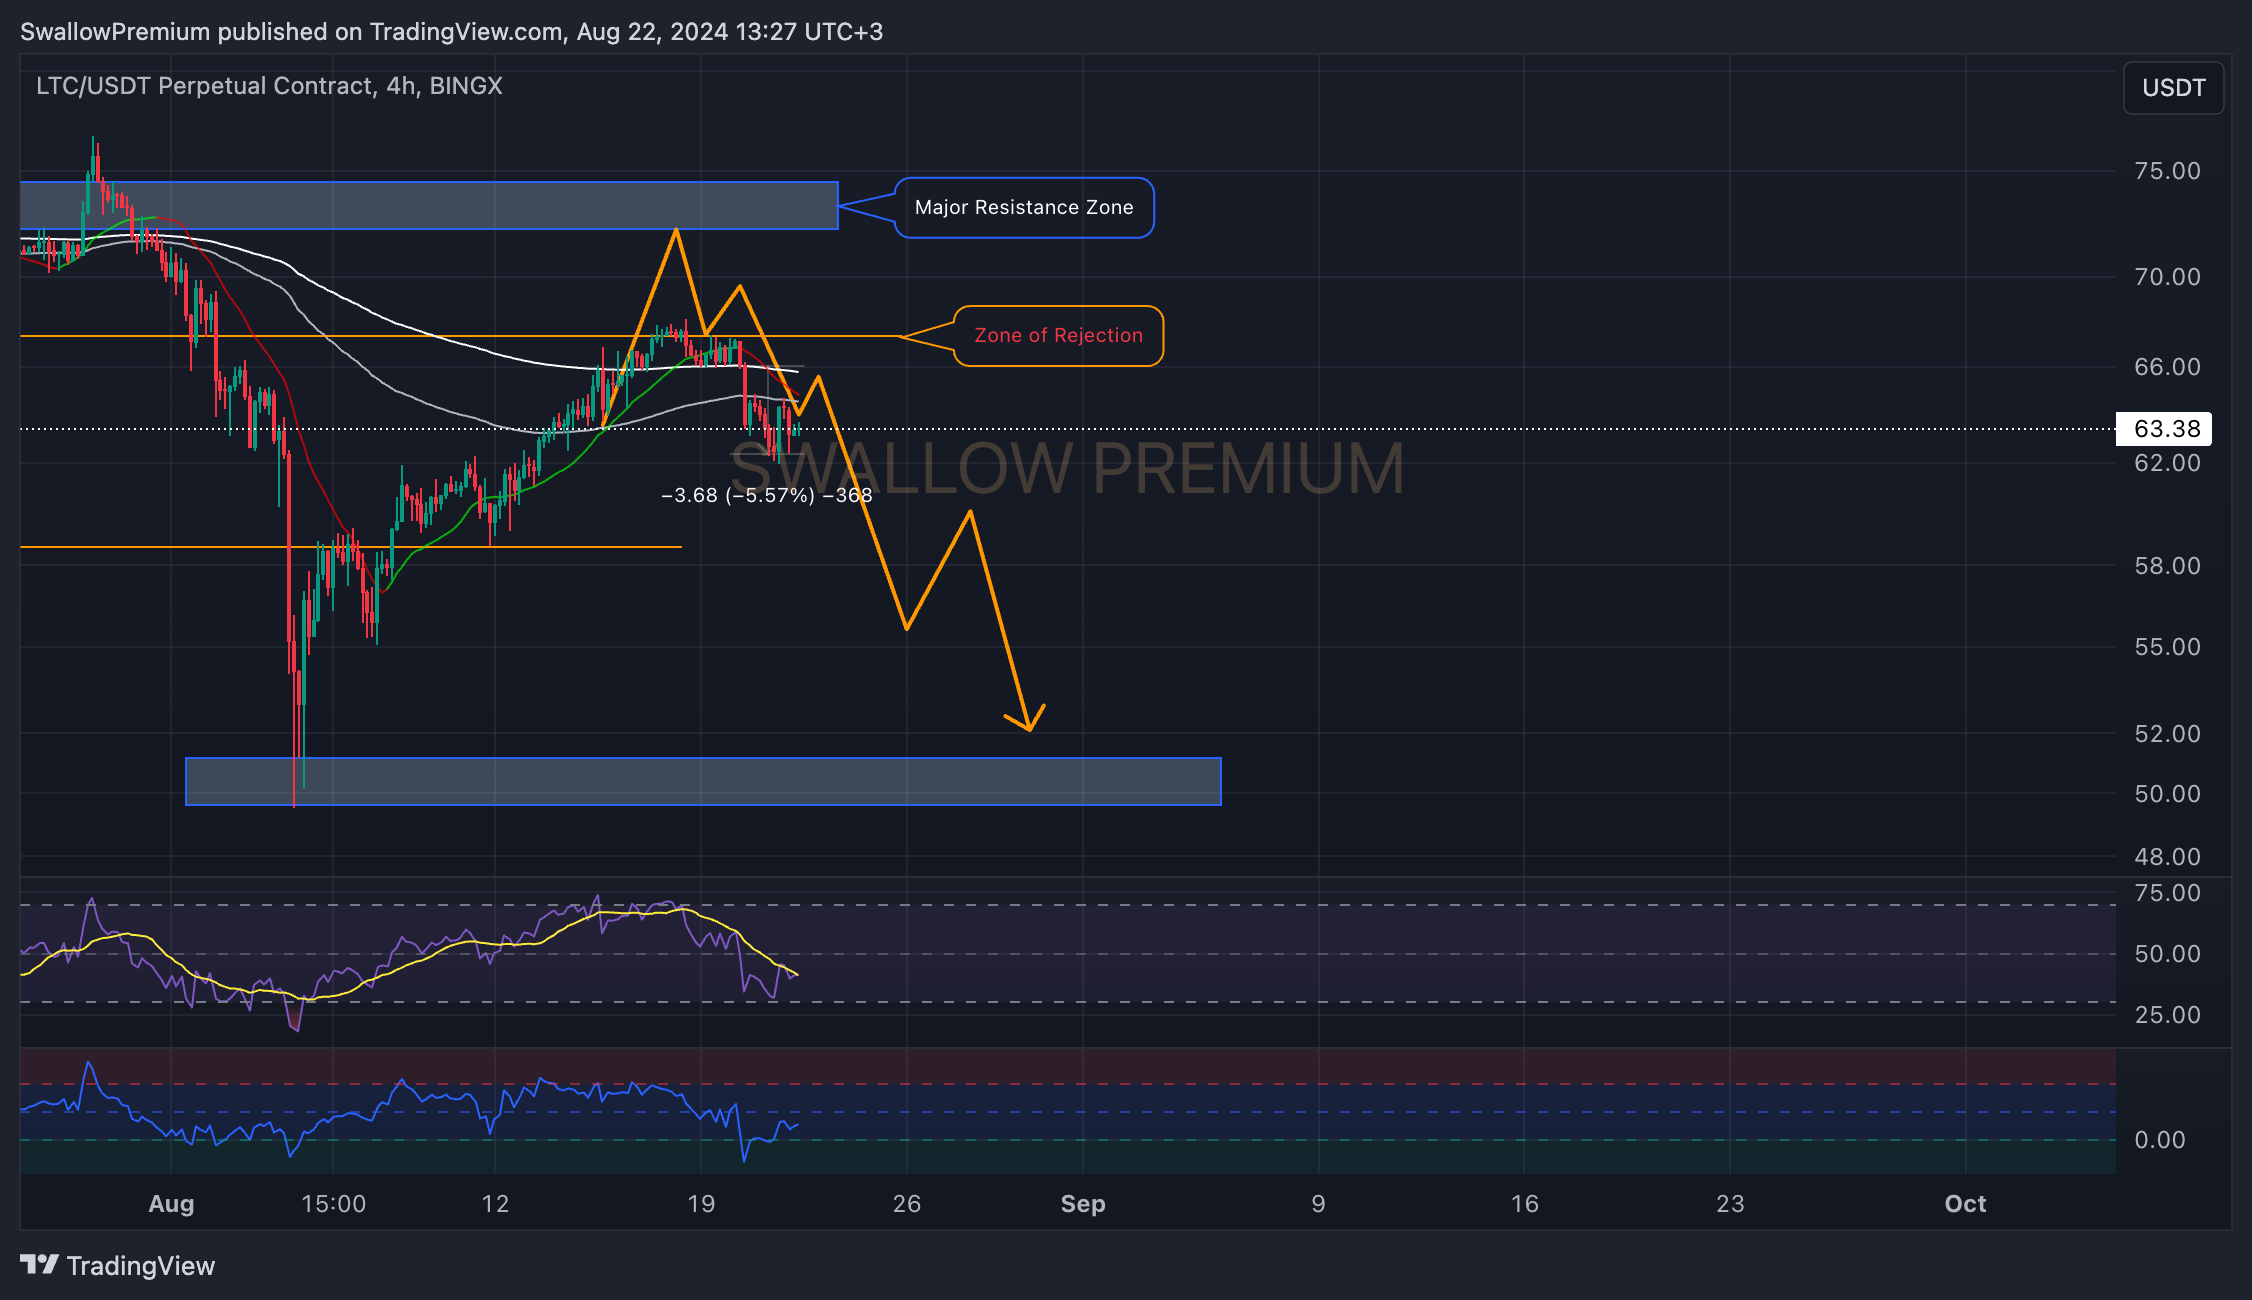The width and height of the screenshot is (2252, 1300).
Task: Click the 62.00 price axis label
Action: 2167,463
